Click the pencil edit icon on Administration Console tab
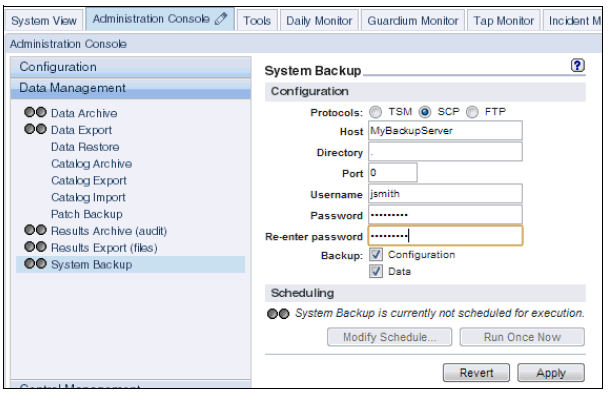 coord(221,18)
